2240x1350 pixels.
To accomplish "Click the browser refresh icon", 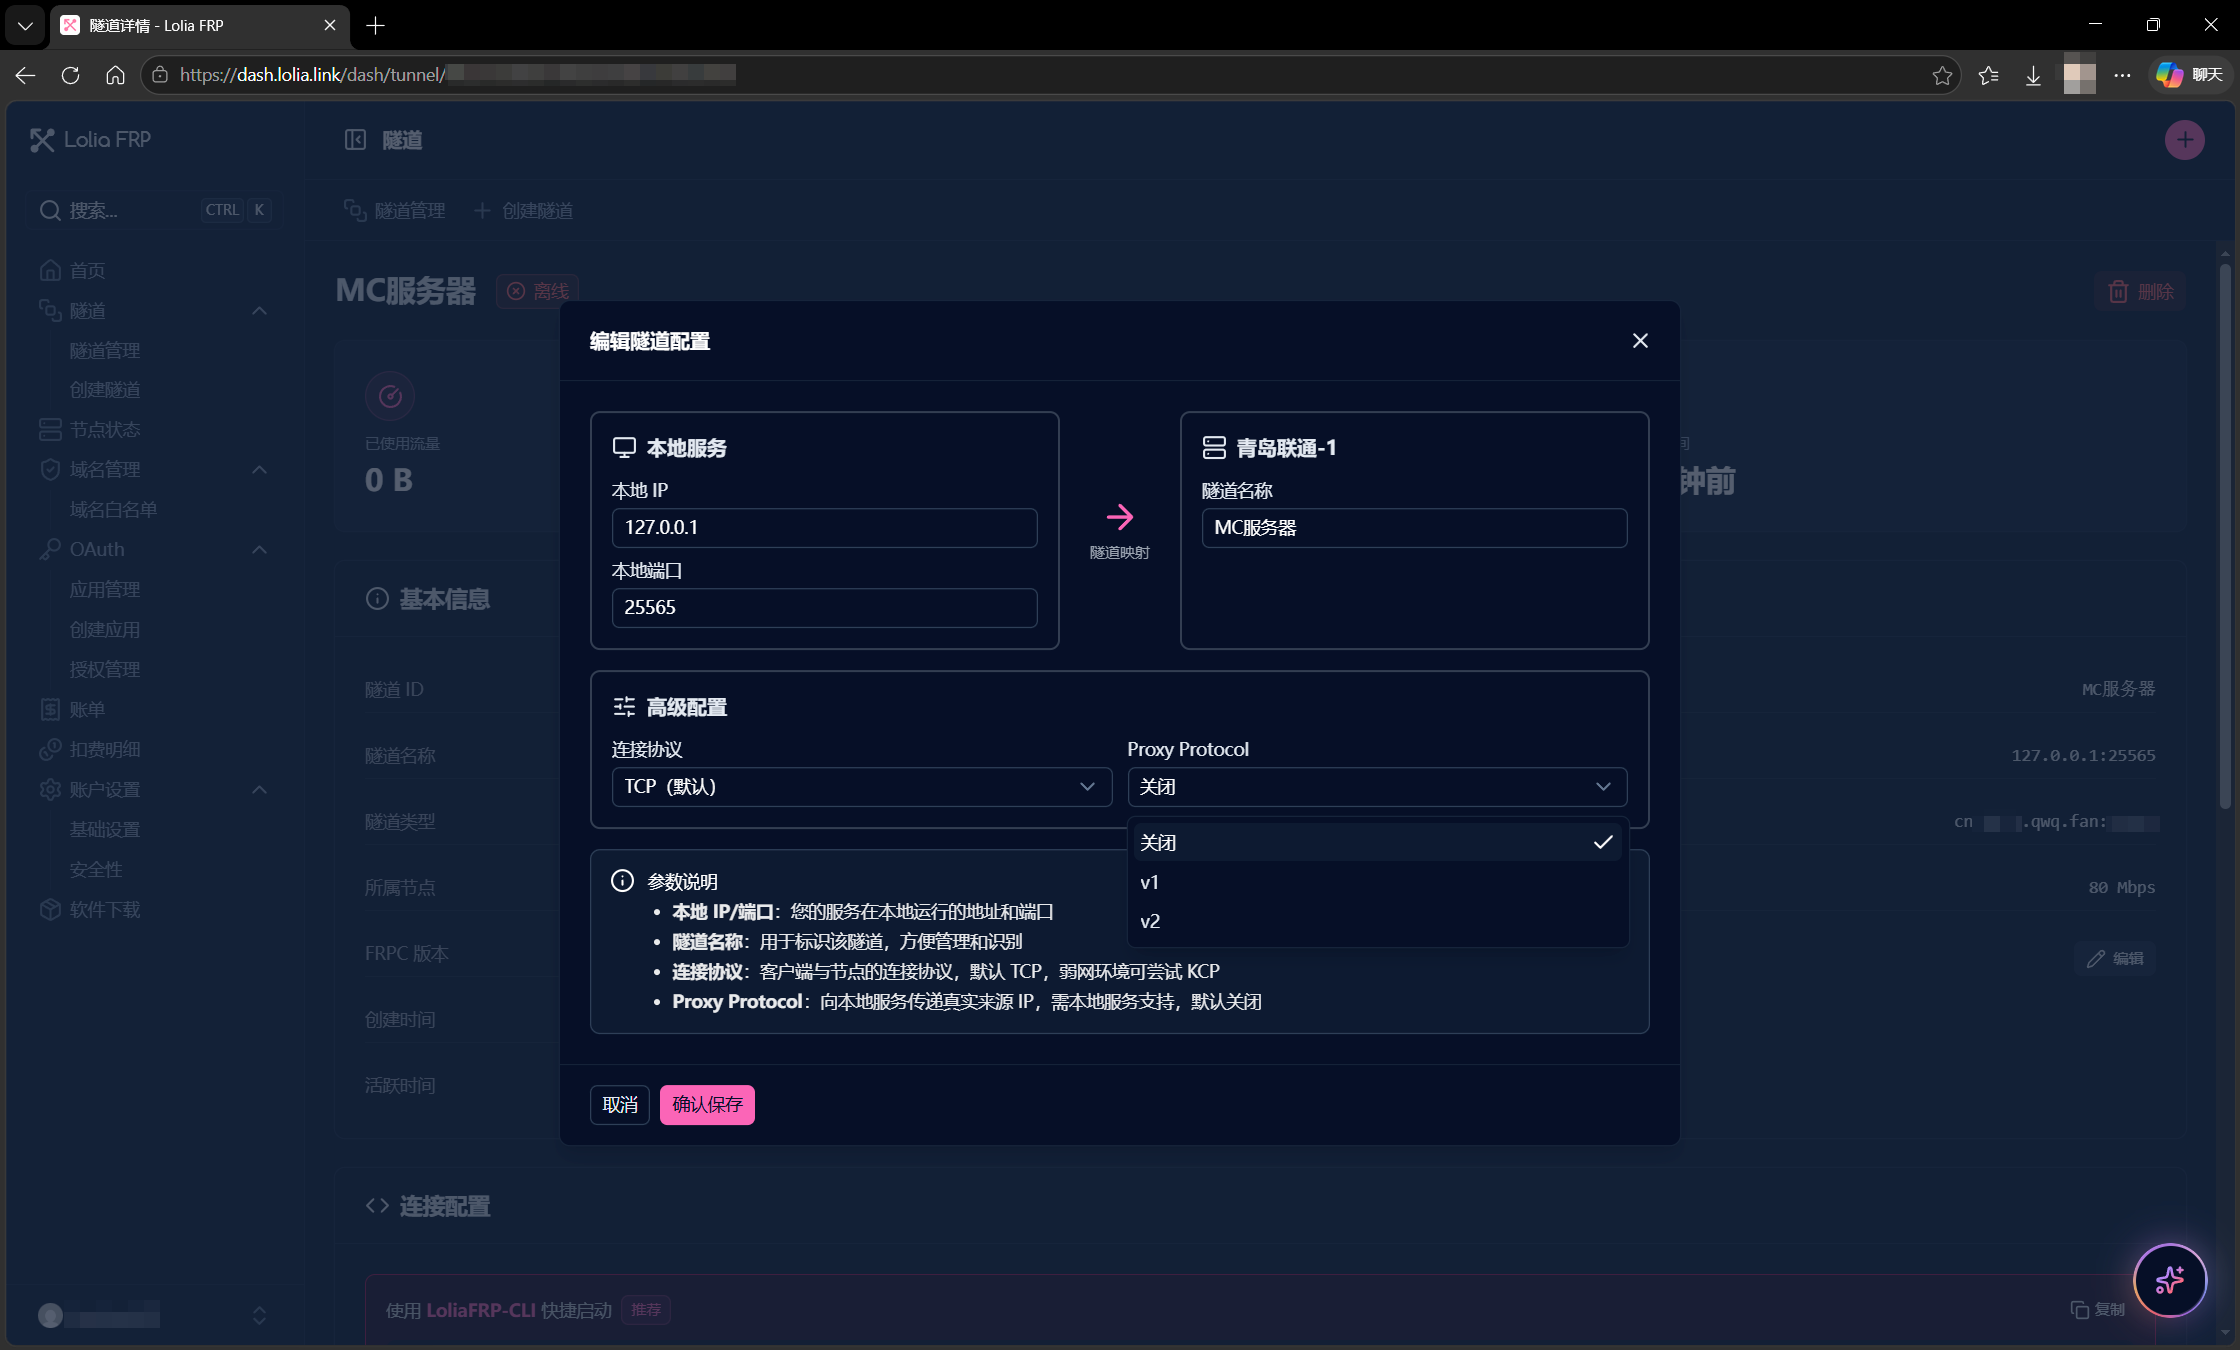I will pos(70,75).
